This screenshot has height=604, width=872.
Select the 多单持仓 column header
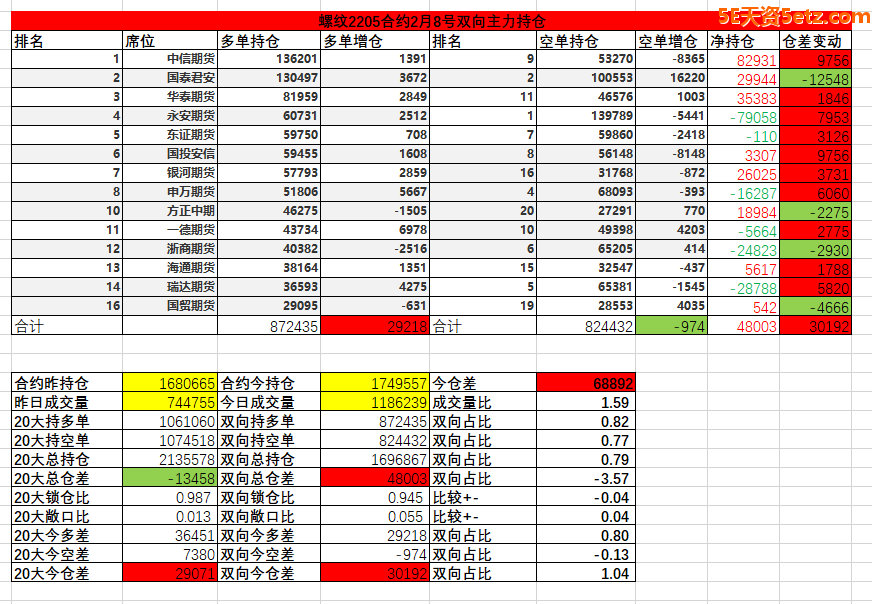269,41
